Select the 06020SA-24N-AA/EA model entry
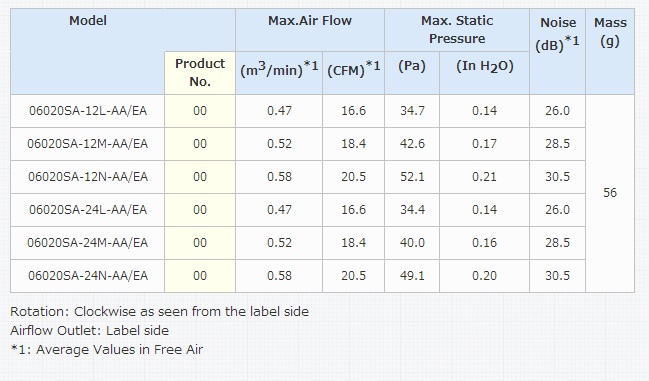 point(88,276)
